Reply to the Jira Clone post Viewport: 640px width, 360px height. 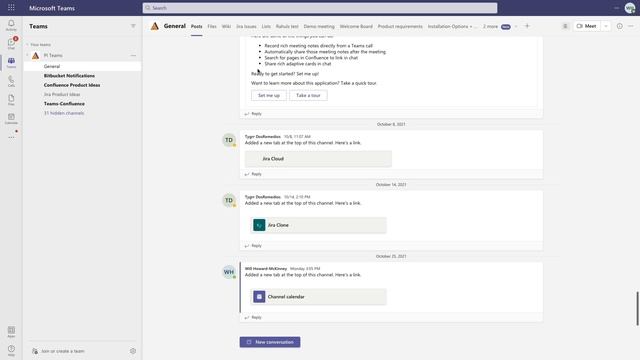(x=253, y=246)
